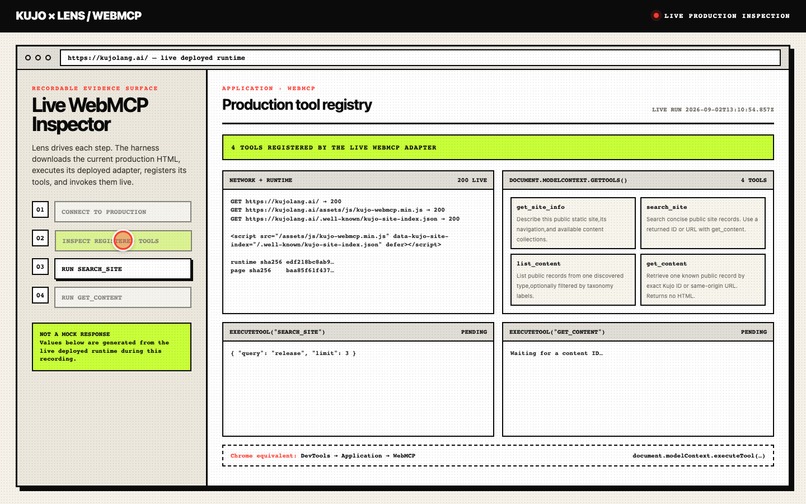
Task: Click the executeTool("search_site") panel header
Action: click(x=358, y=332)
